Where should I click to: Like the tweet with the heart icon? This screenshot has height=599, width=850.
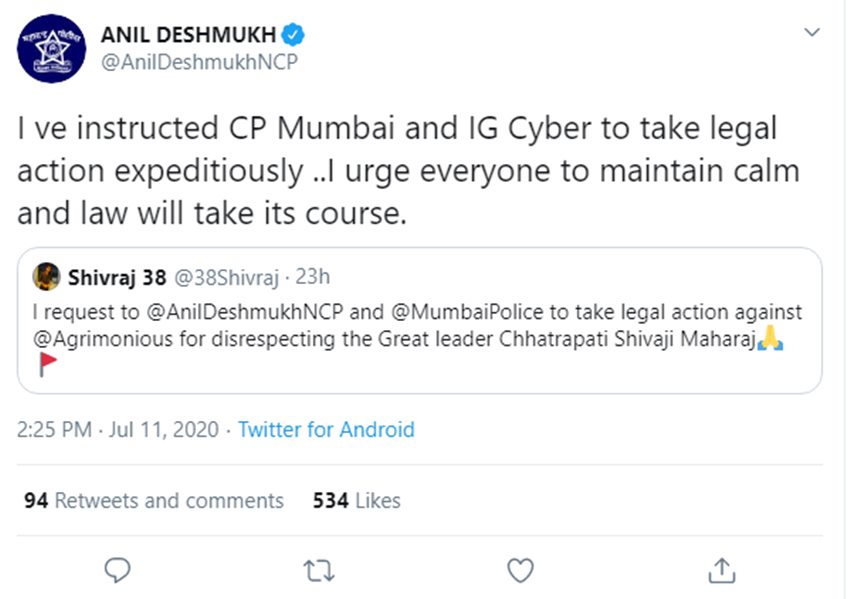[x=520, y=569]
